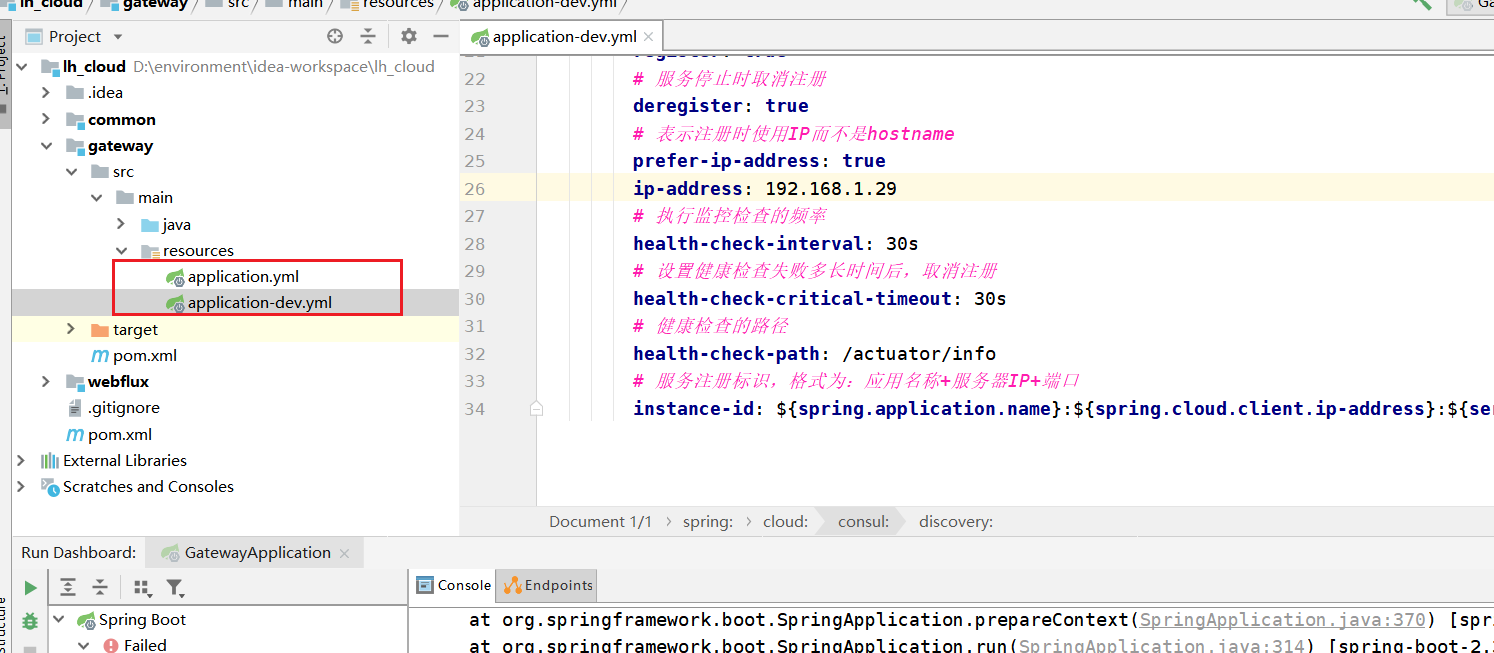Screen dimensions: 1494x653
Task: Close the GatewayApplication run tab
Action: tap(345, 552)
